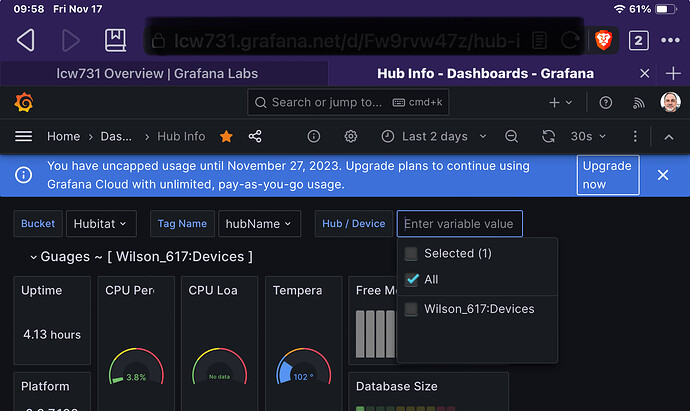
Task: Select the Hub Info Dashboards tab
Action: 485,73
